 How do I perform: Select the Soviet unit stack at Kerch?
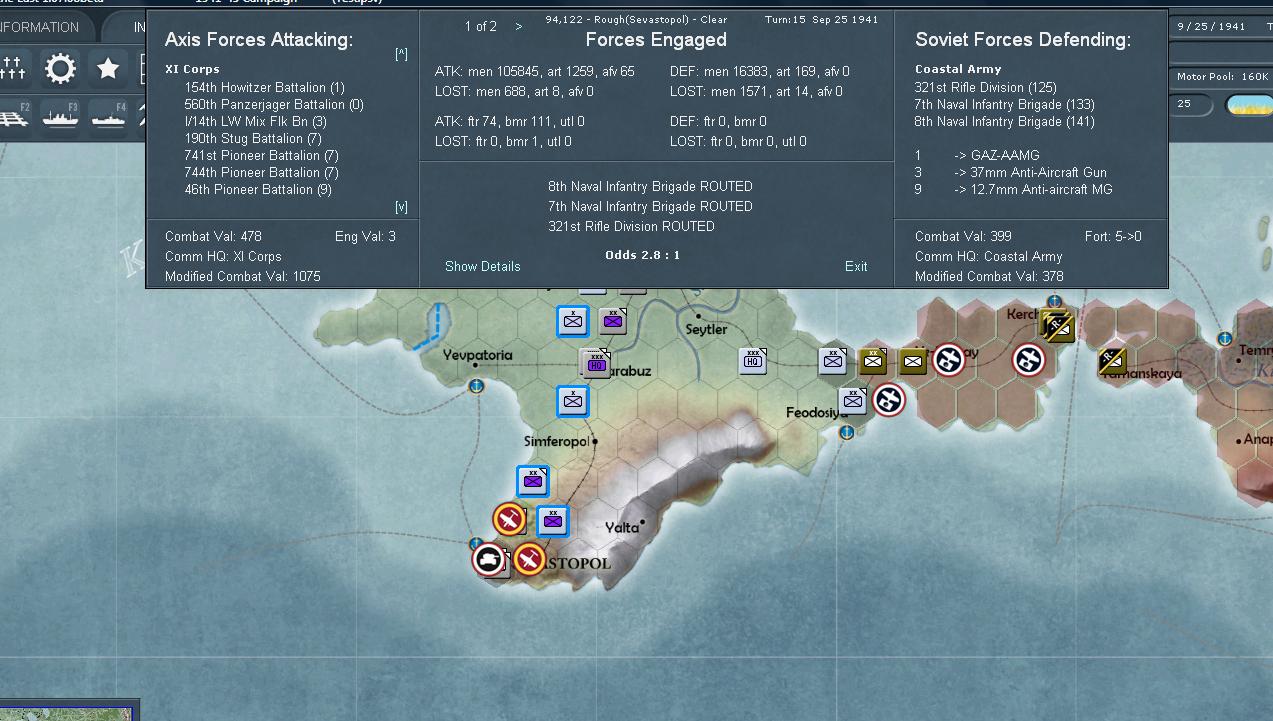[x=1057, y=325]
